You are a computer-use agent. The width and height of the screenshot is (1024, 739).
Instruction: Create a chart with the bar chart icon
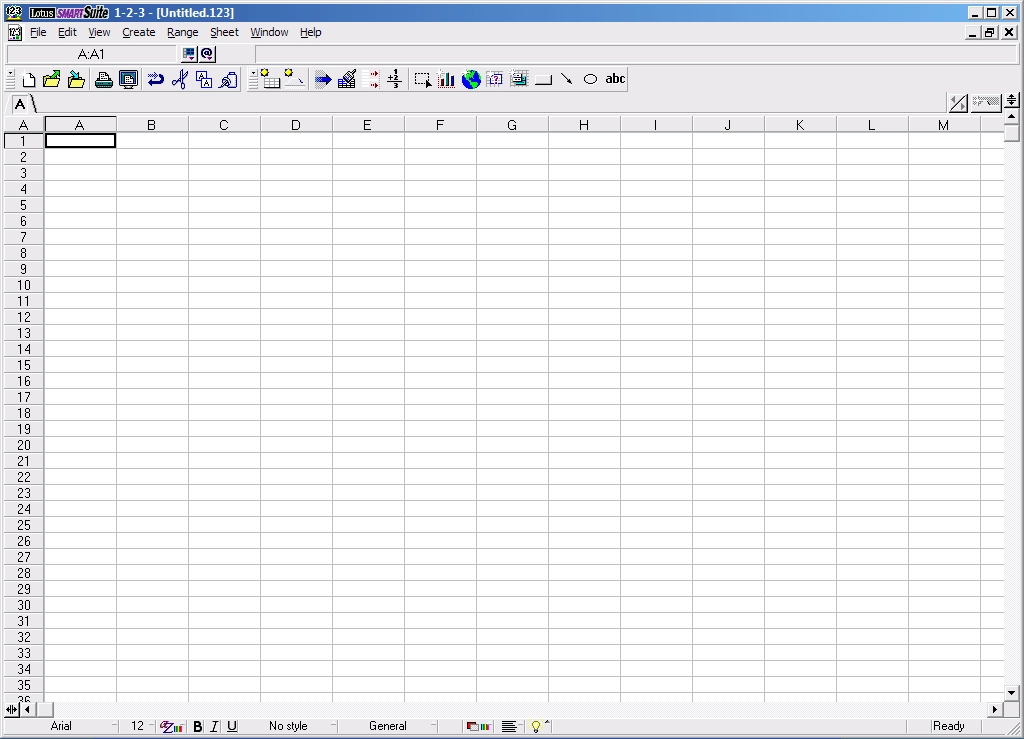pos(446,80)
